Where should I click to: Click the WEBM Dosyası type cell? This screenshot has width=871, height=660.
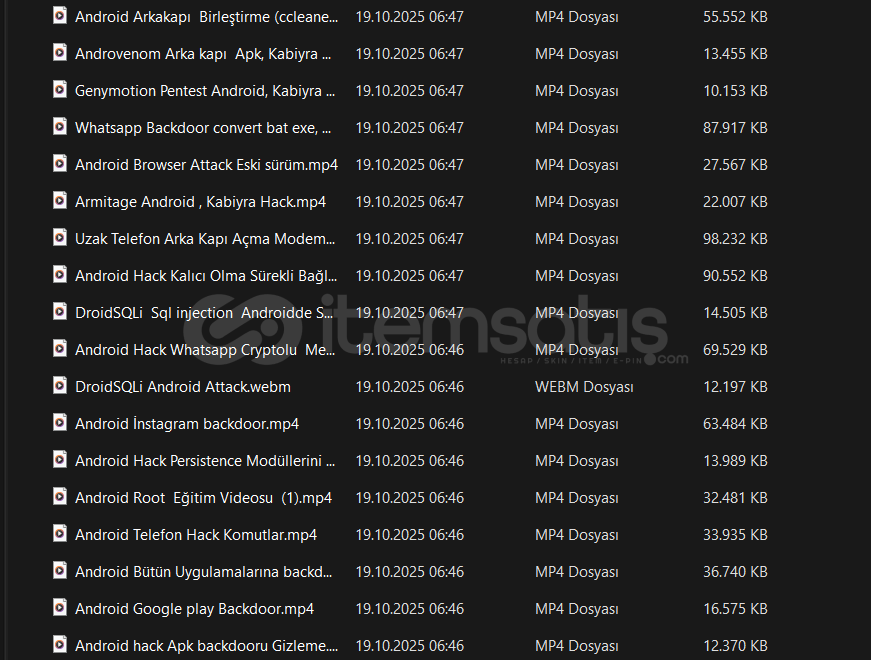[584, 387]
